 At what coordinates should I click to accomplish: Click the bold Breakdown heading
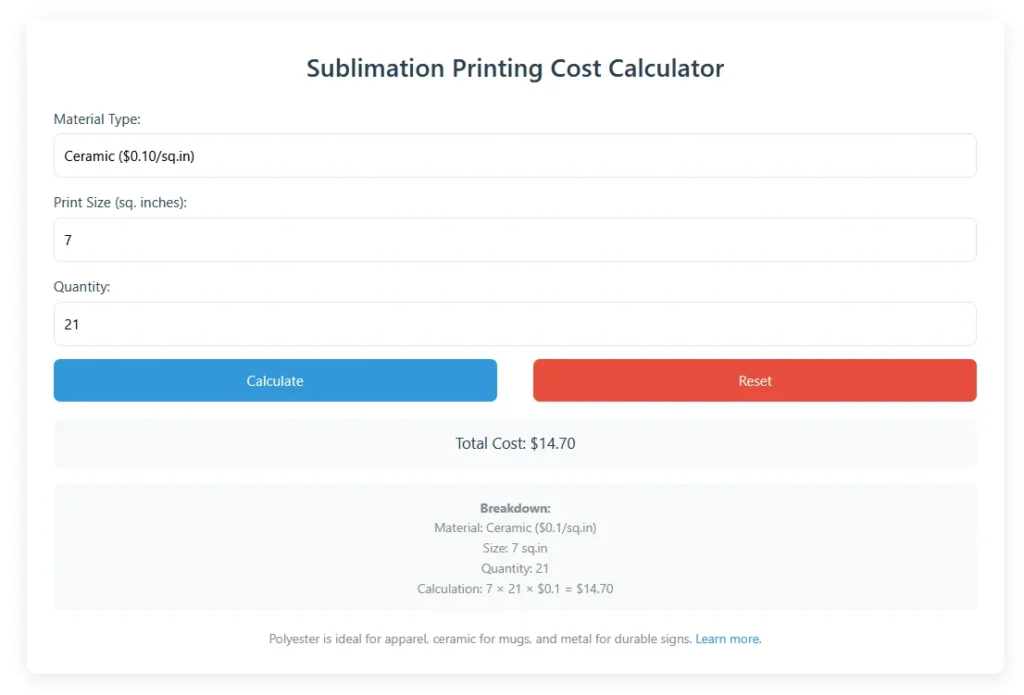pos(515,508)
